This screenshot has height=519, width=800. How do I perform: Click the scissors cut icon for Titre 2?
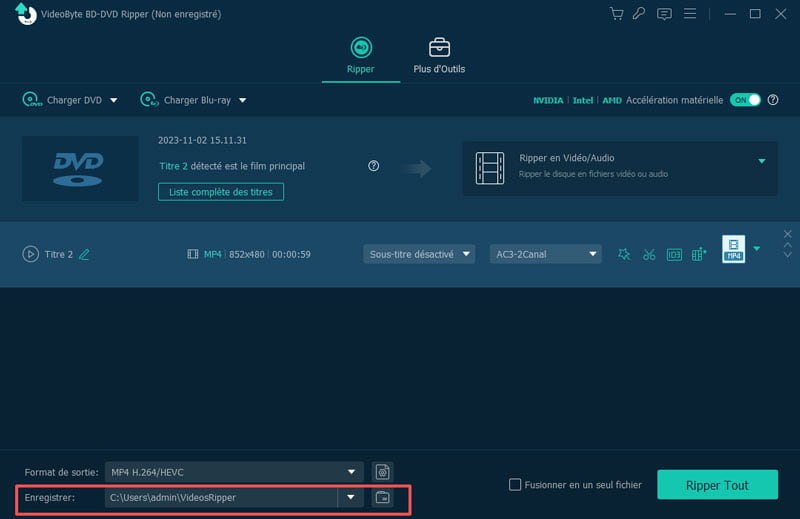click(x=649, y=255)
